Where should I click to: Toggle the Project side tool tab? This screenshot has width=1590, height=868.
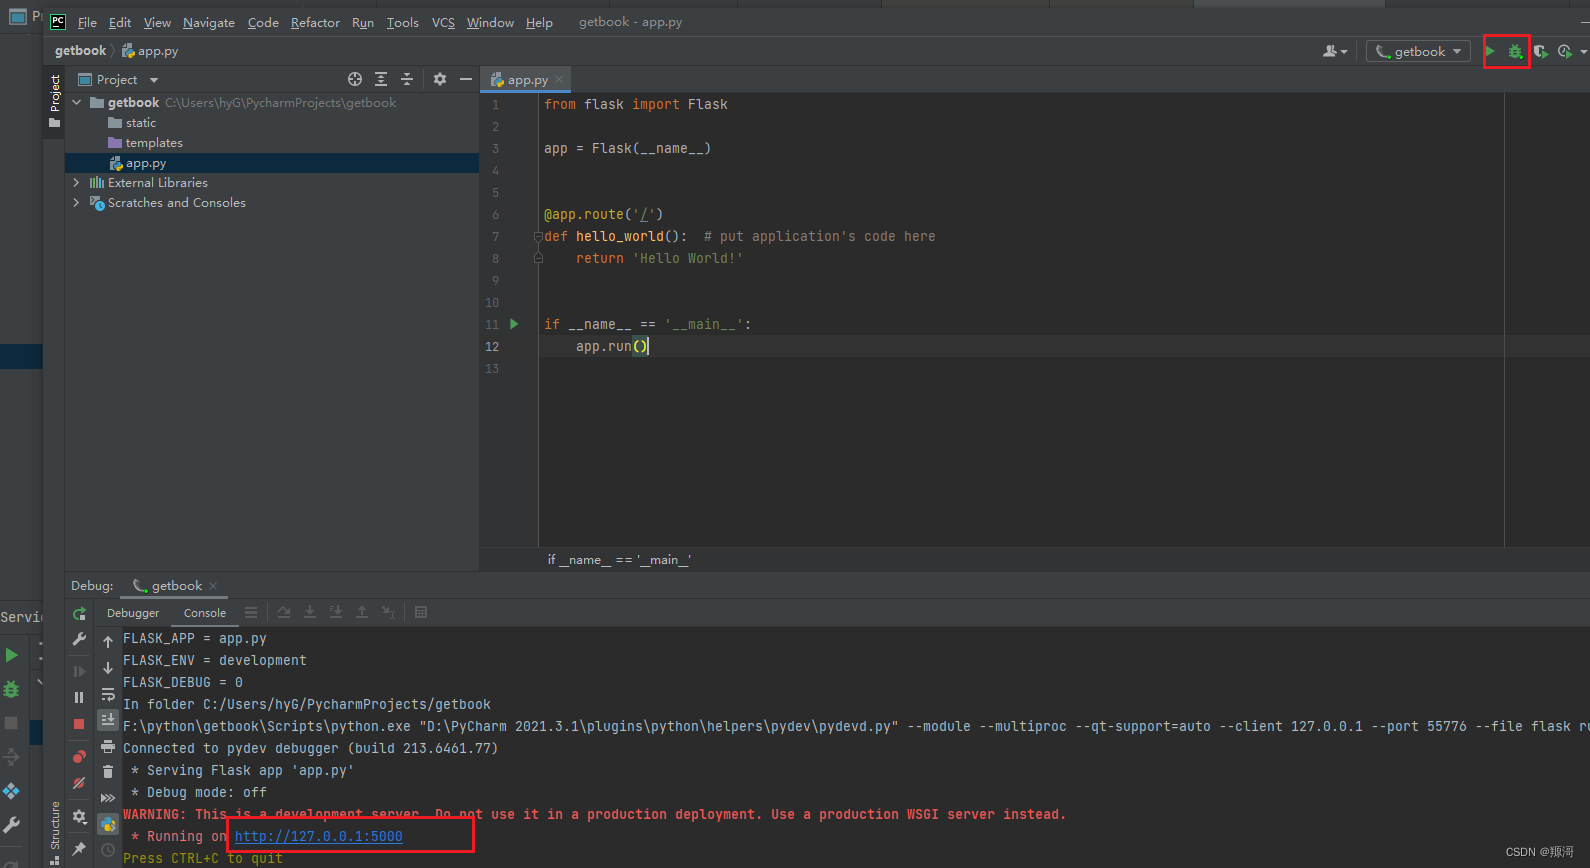point(54,101)
